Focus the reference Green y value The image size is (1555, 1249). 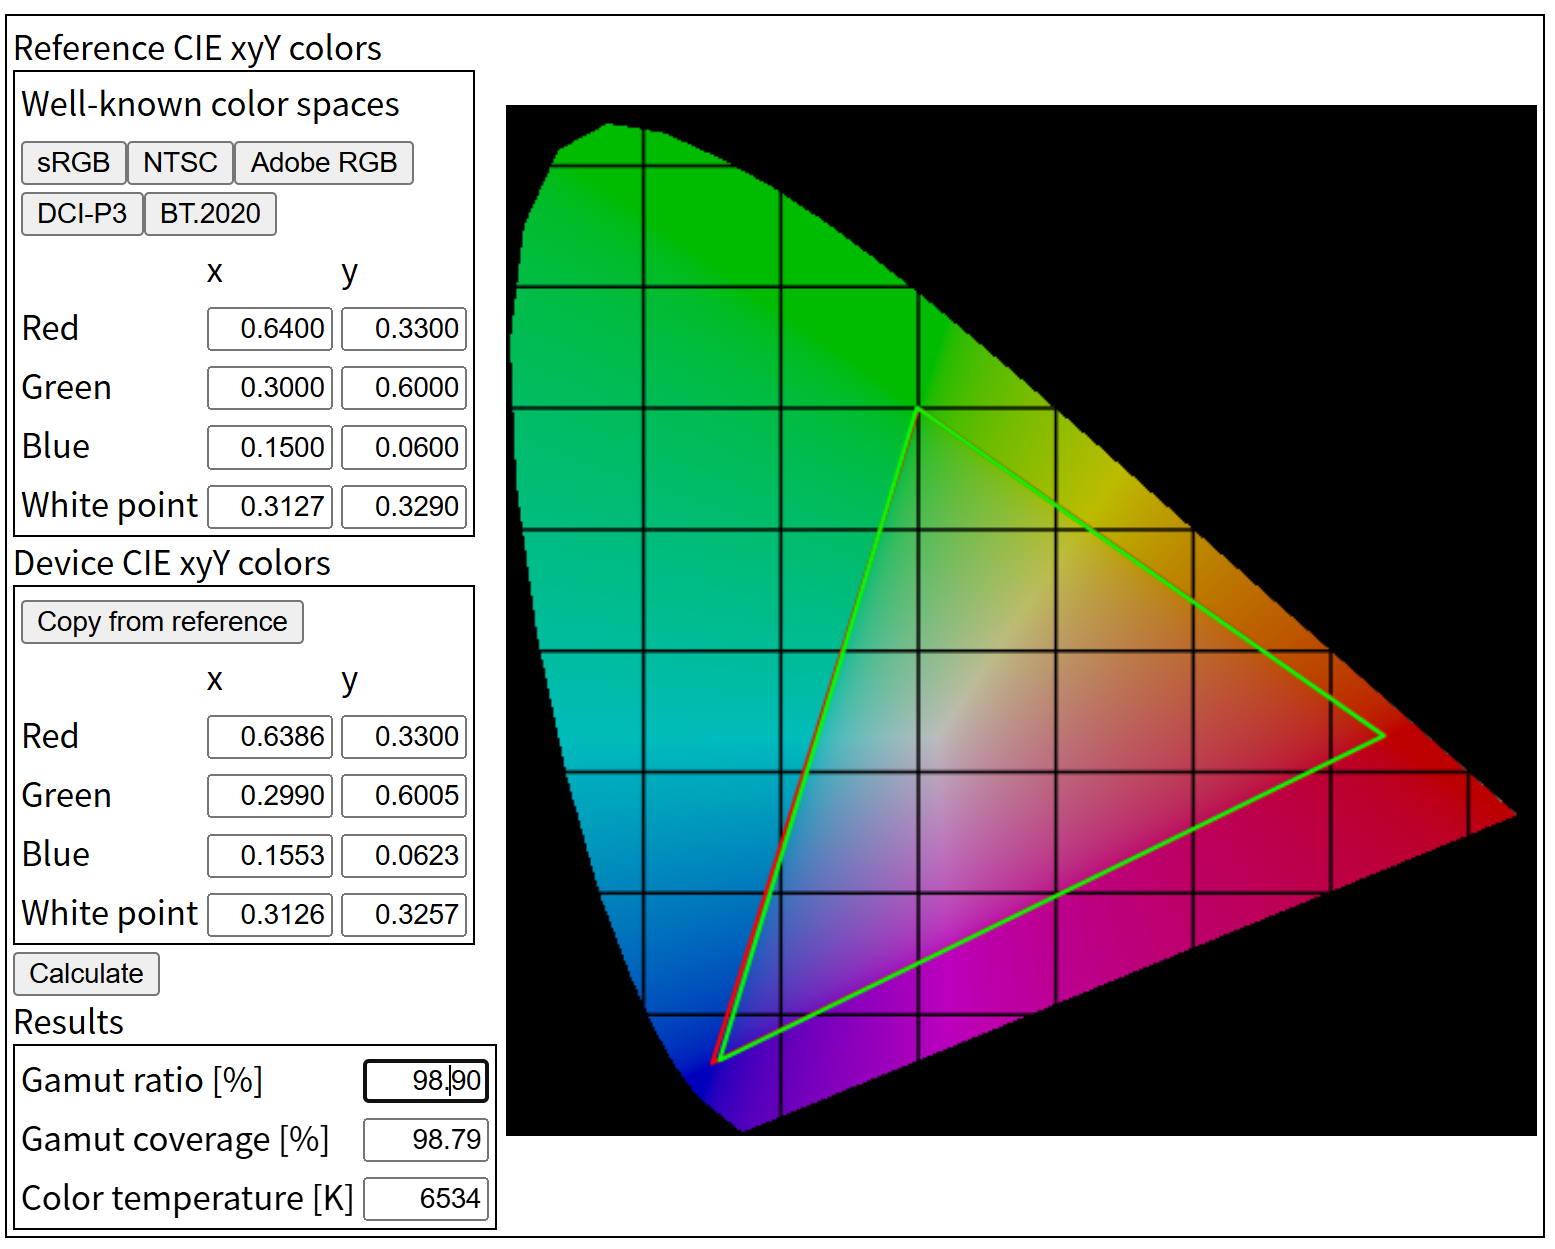pyautogui.click(x=404, y=387)
